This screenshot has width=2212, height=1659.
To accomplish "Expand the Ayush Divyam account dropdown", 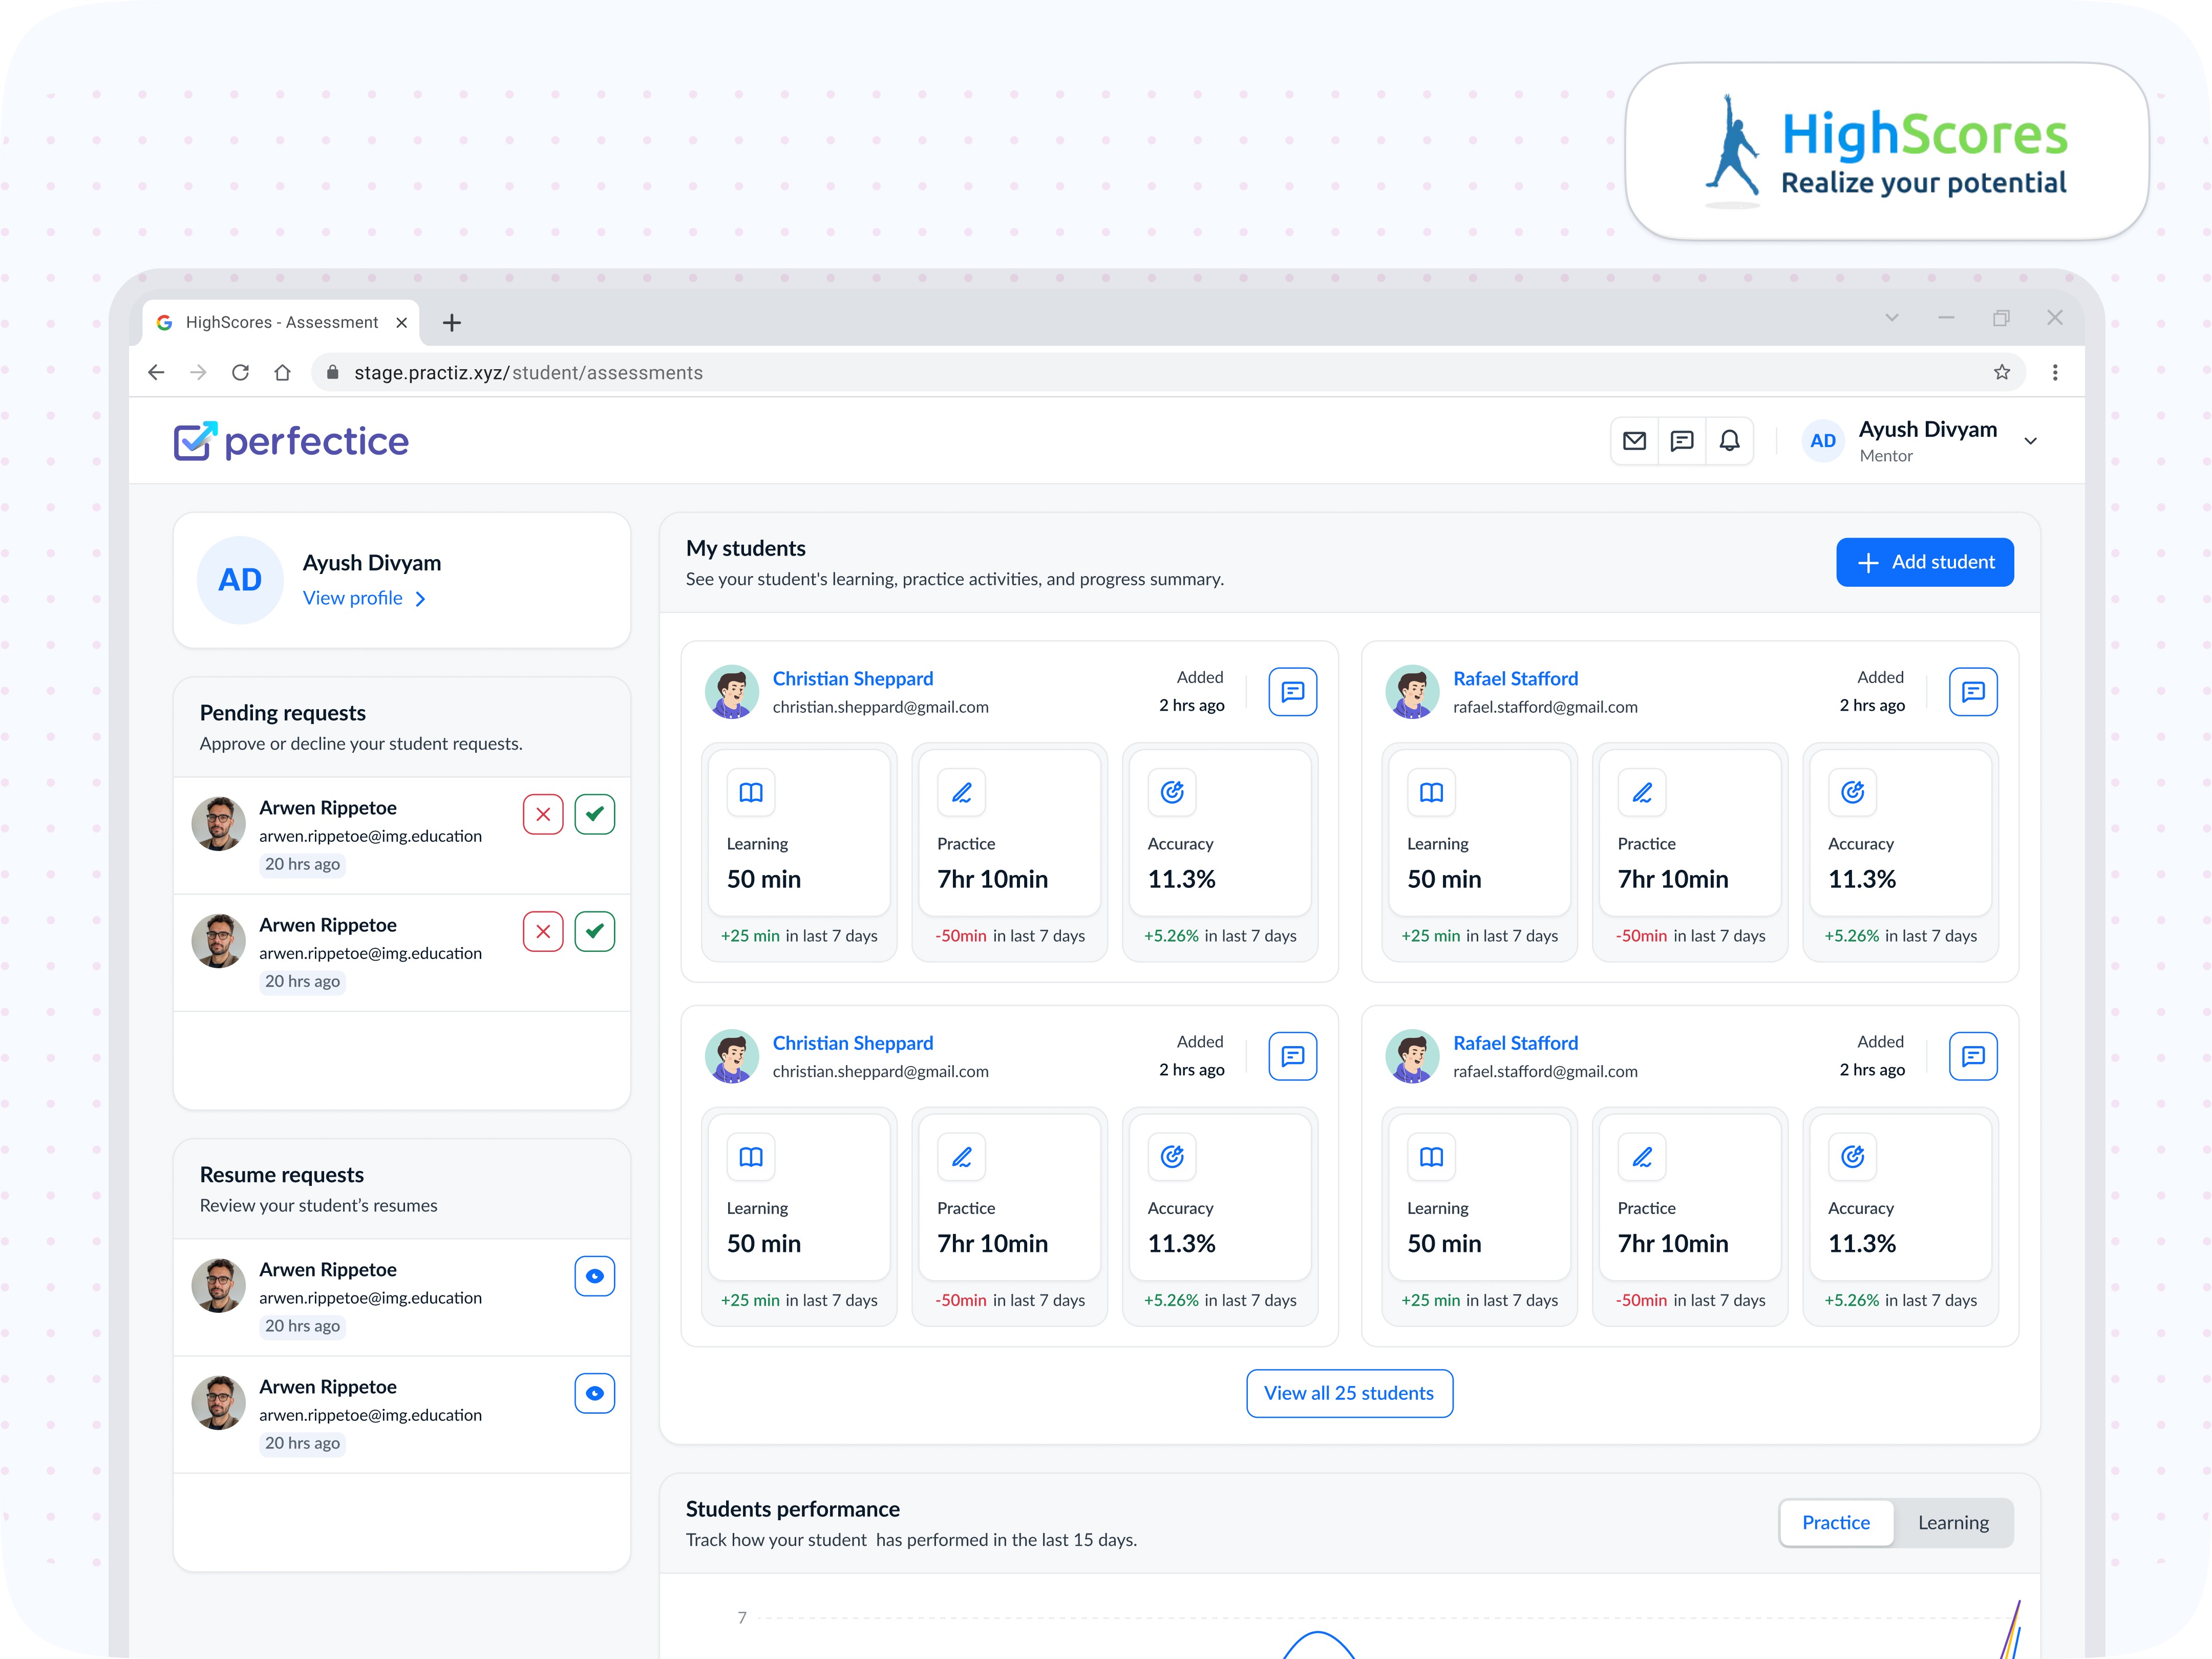I will [2030, 441].
